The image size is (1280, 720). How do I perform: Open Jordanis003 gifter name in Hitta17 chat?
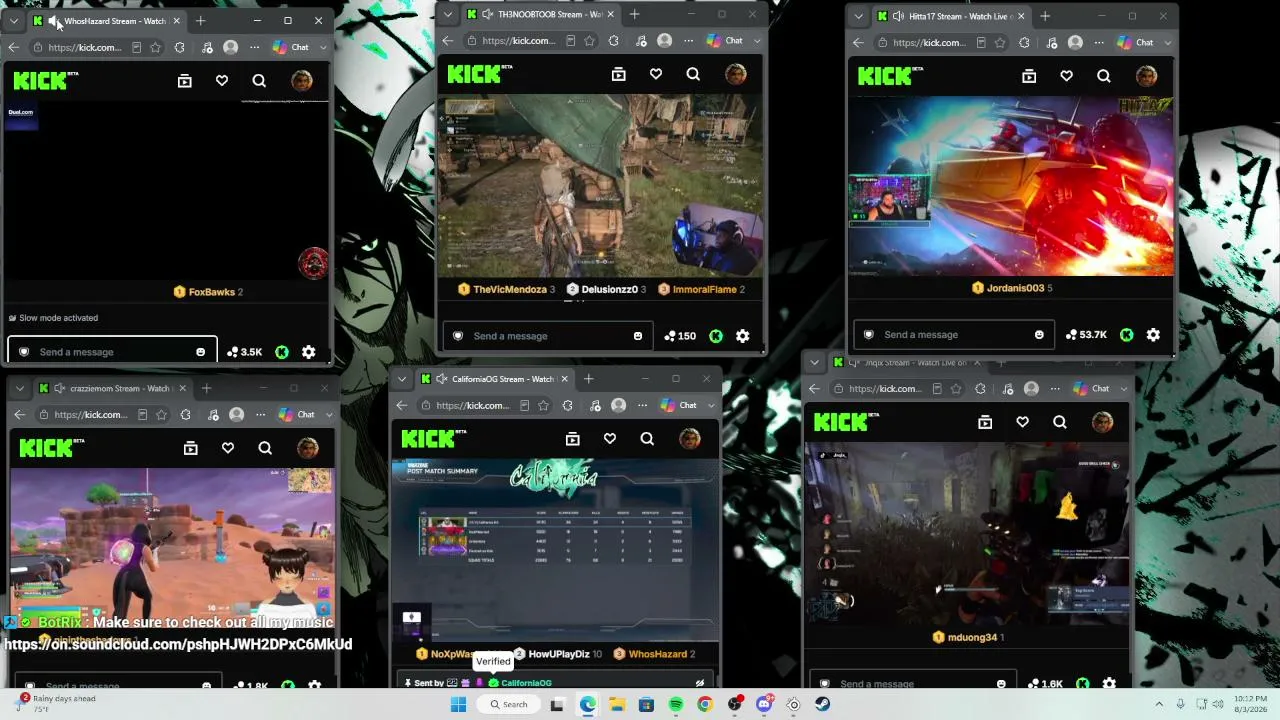tap(1015, 288)
